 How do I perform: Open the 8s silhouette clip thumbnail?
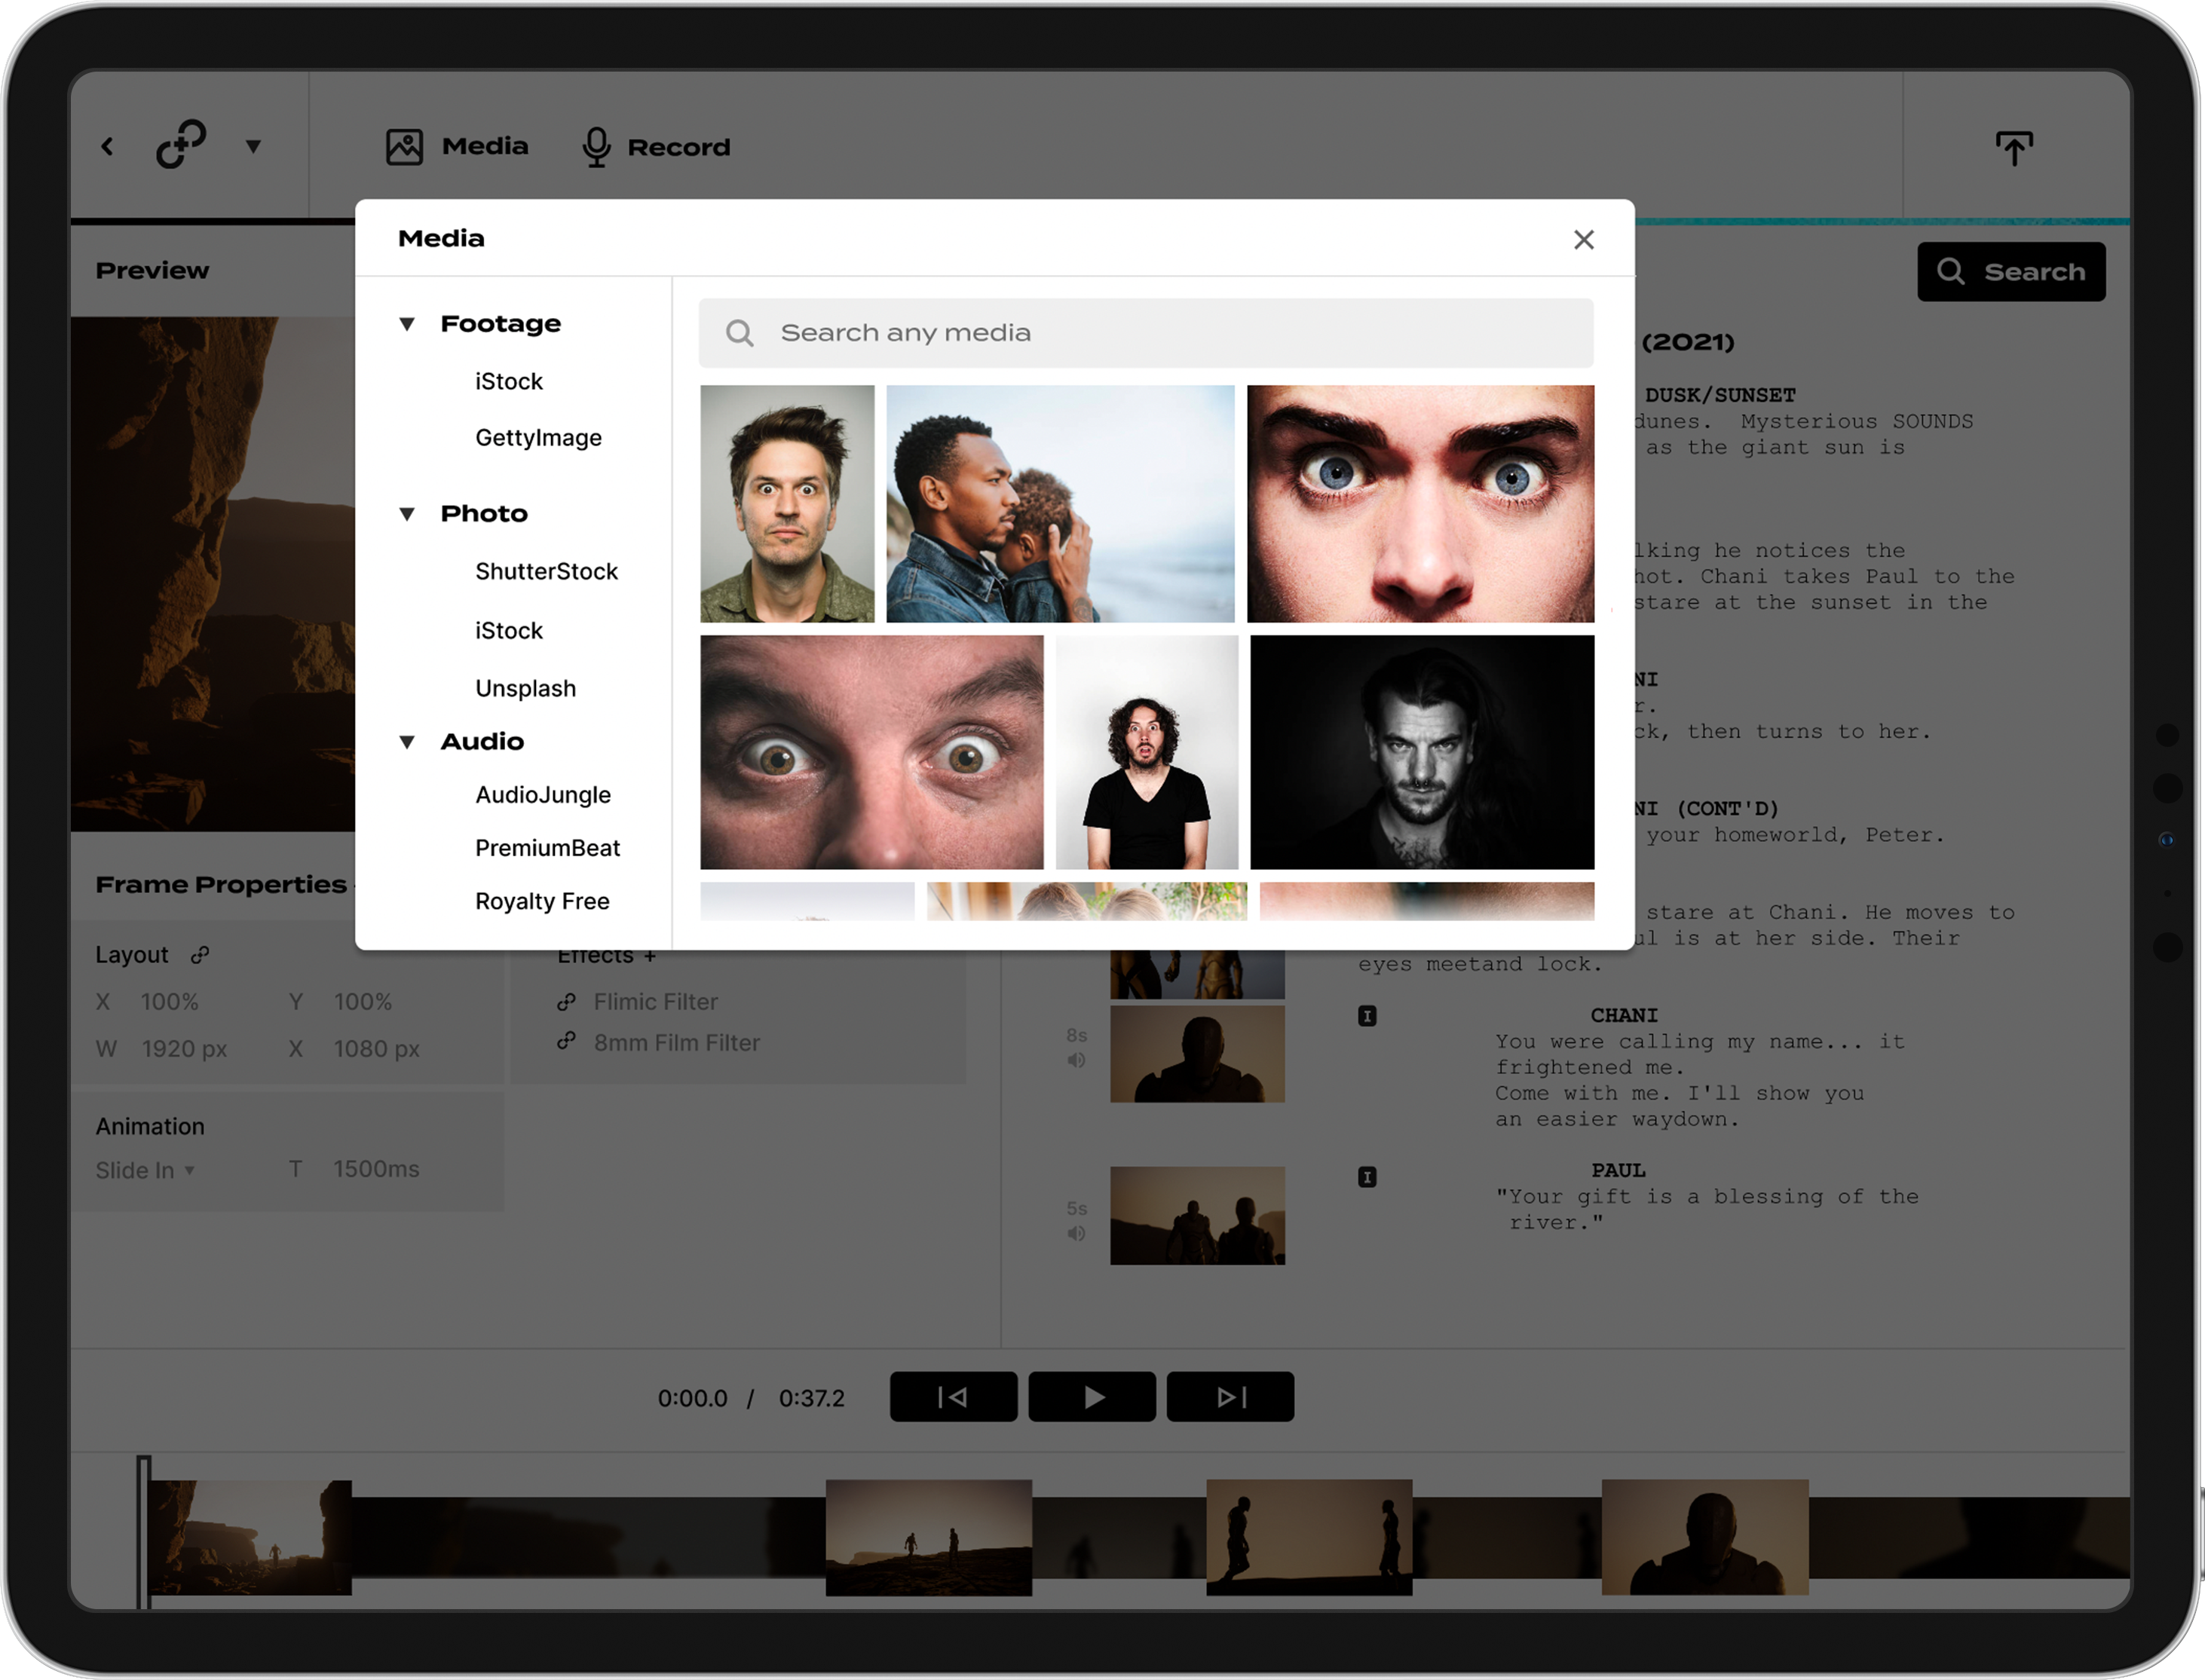(1197, 1054)
